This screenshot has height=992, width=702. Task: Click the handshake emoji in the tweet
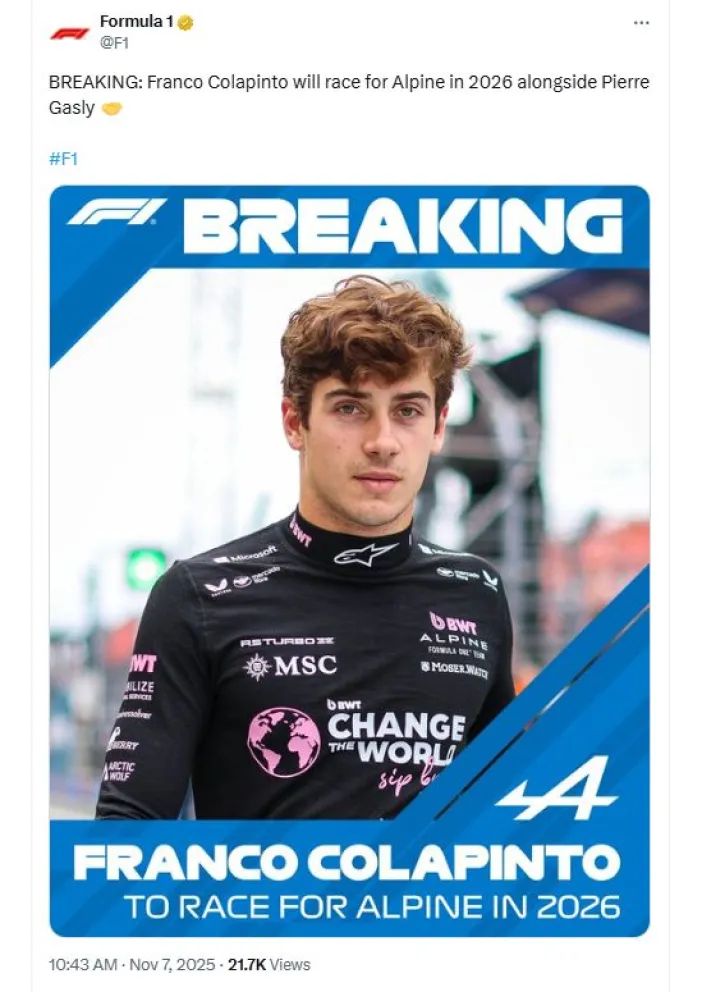coord(111,109)
